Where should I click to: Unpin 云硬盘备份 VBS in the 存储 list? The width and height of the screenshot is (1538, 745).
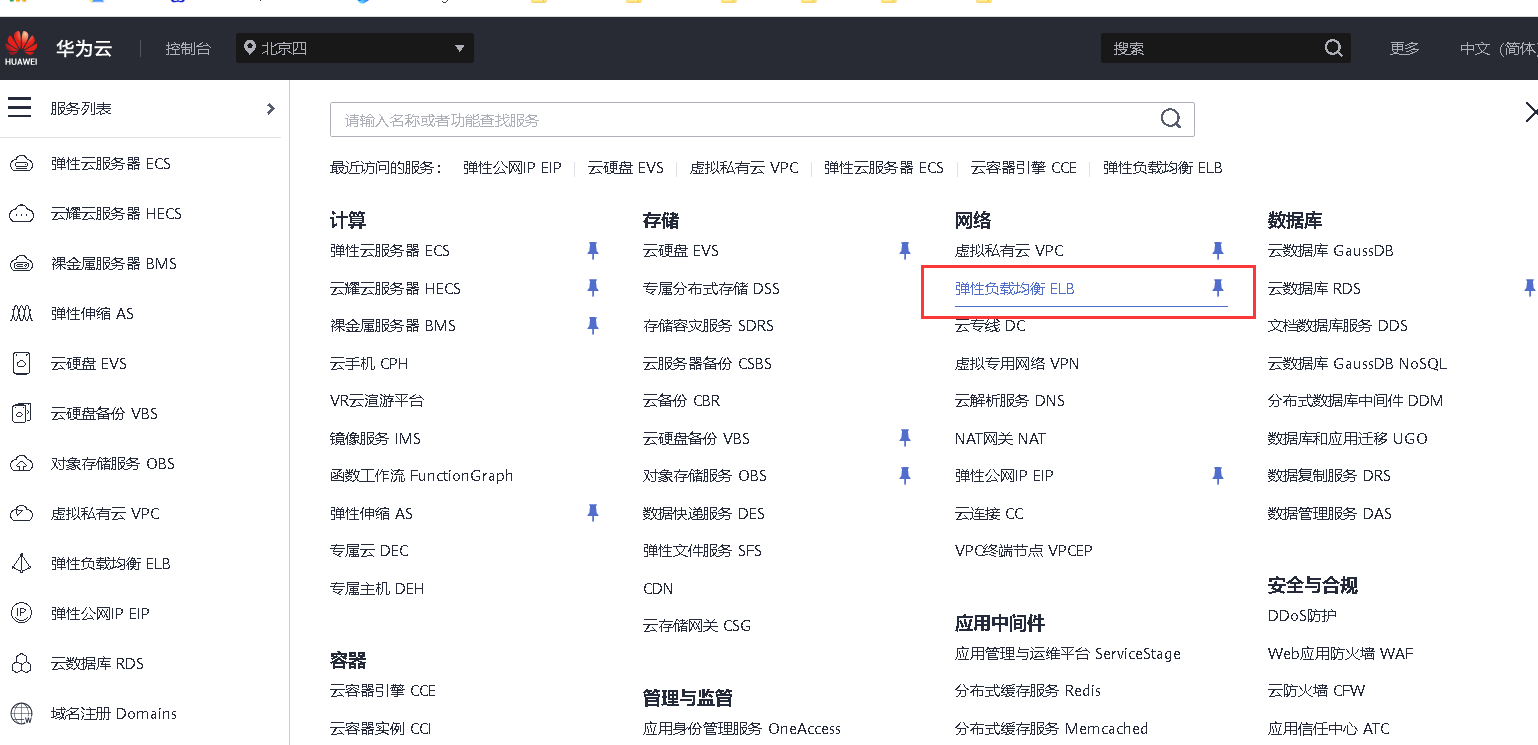(905, 438)
